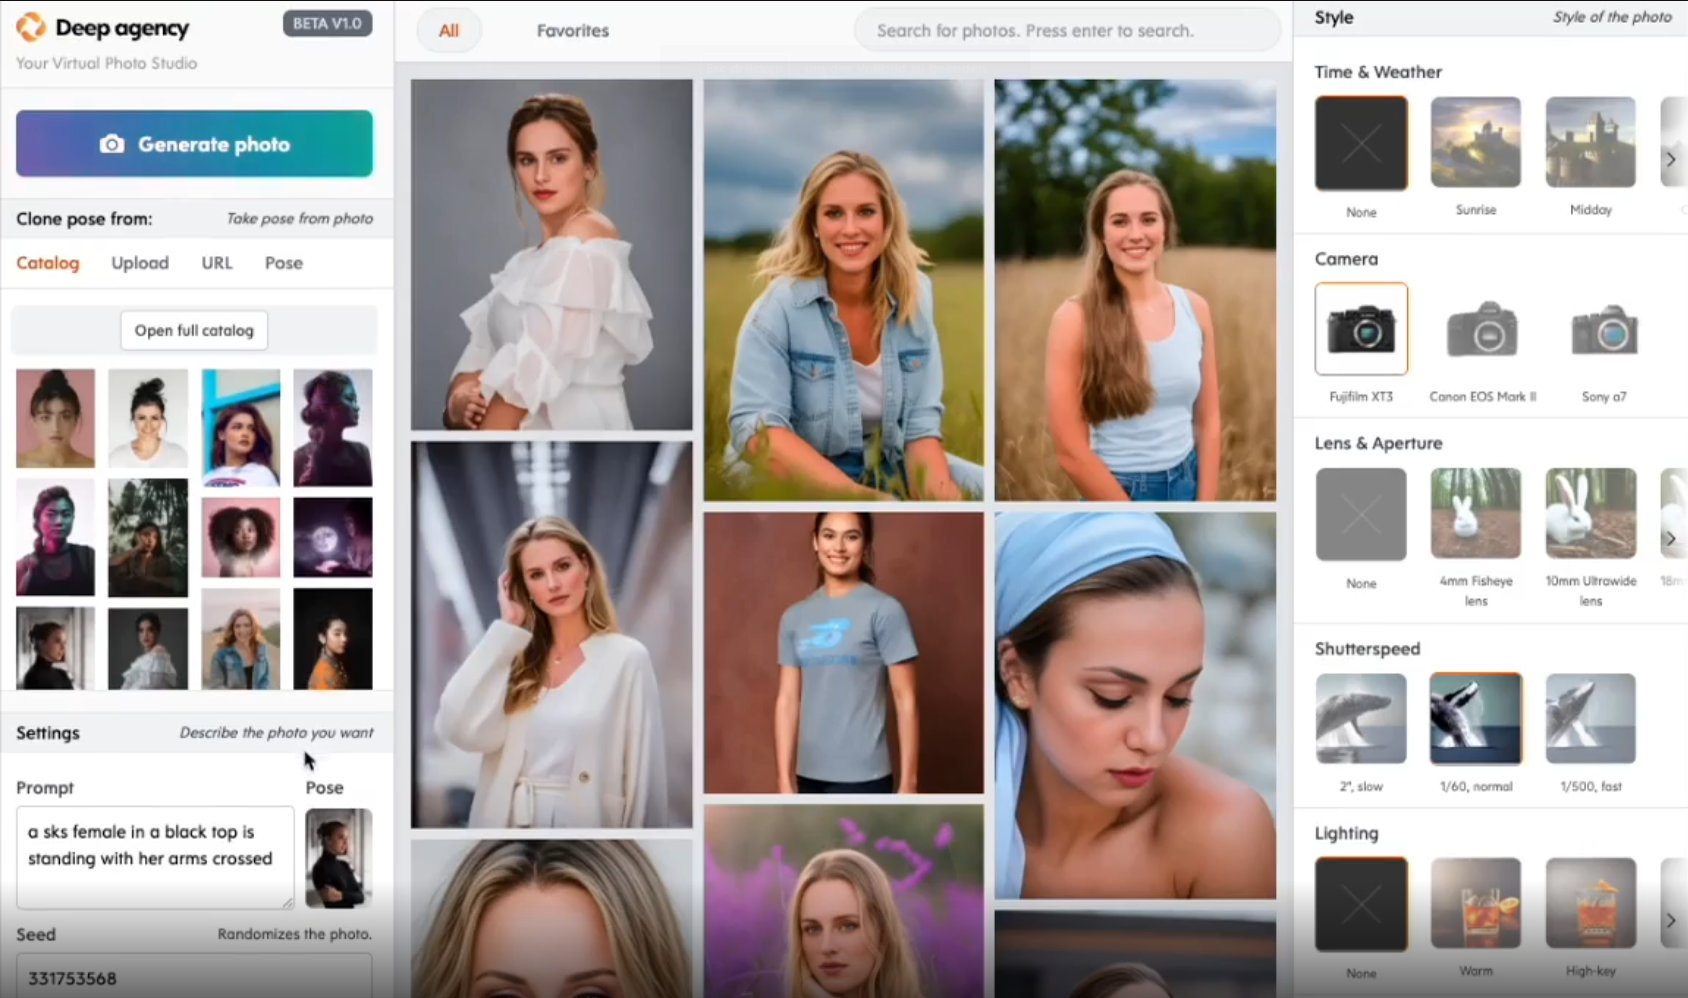Choose the Midday weather style
Viewport: 1688px width, 998px height.
1590,143
